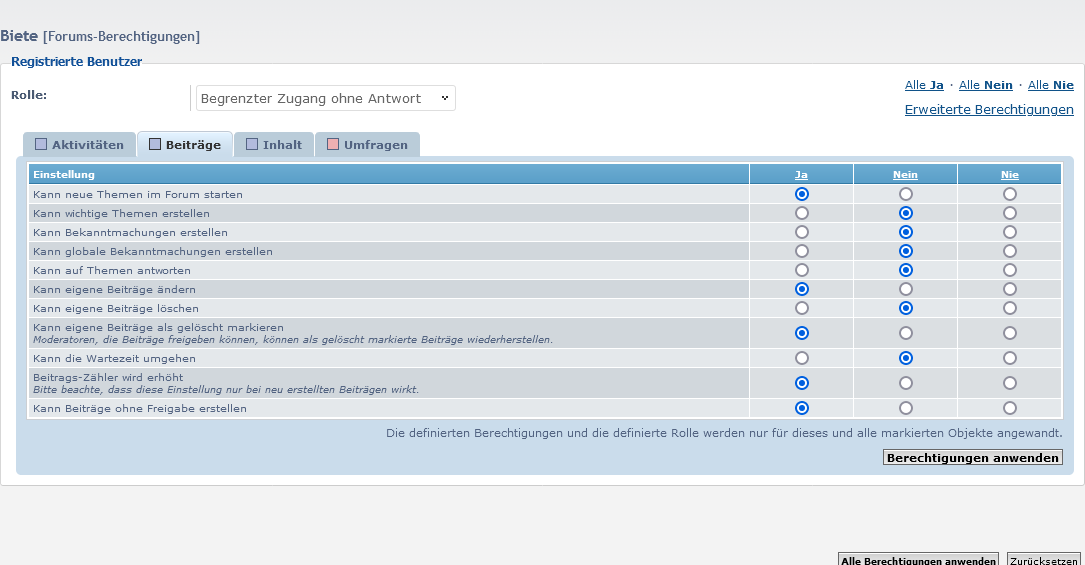This screenshot has height=565, width=1085.
Task: Set 'Kann eigene Beiträge löschen' to Ja
Action: click(x=801, y=308)
